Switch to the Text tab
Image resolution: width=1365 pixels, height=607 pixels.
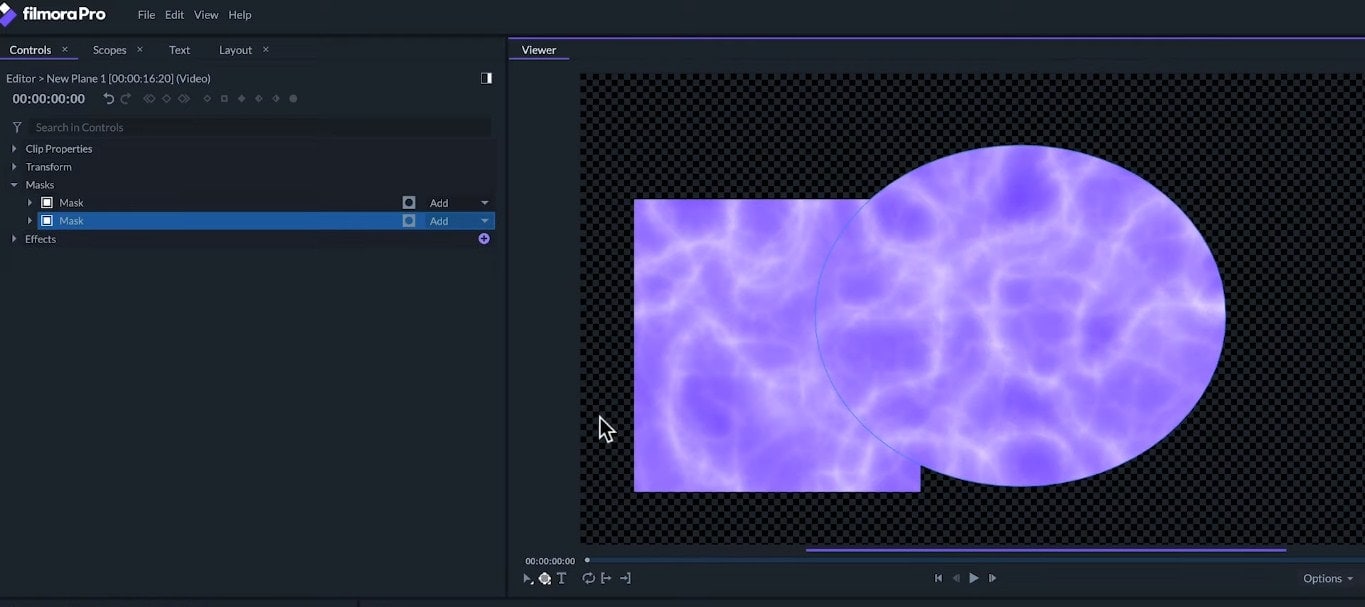180,50
